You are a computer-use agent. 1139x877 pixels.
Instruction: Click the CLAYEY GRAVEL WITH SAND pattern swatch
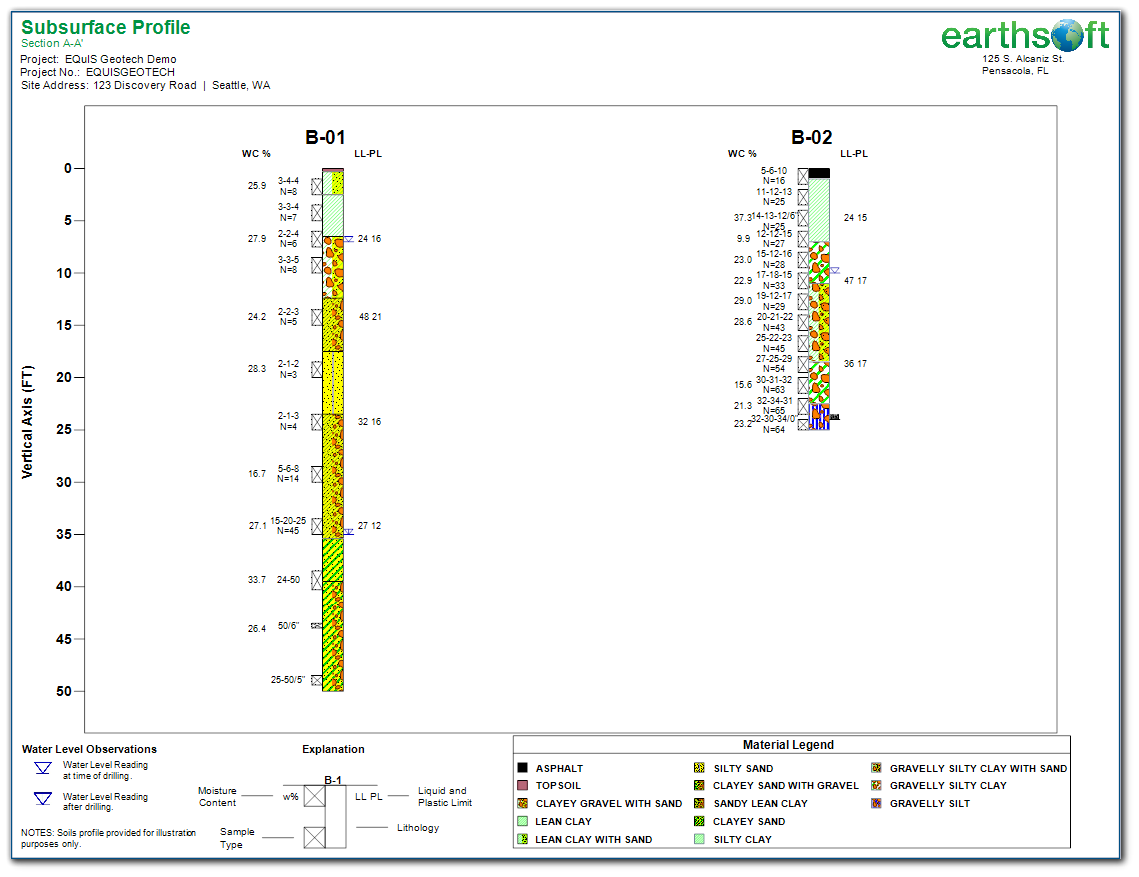click(x=522, y=803)
